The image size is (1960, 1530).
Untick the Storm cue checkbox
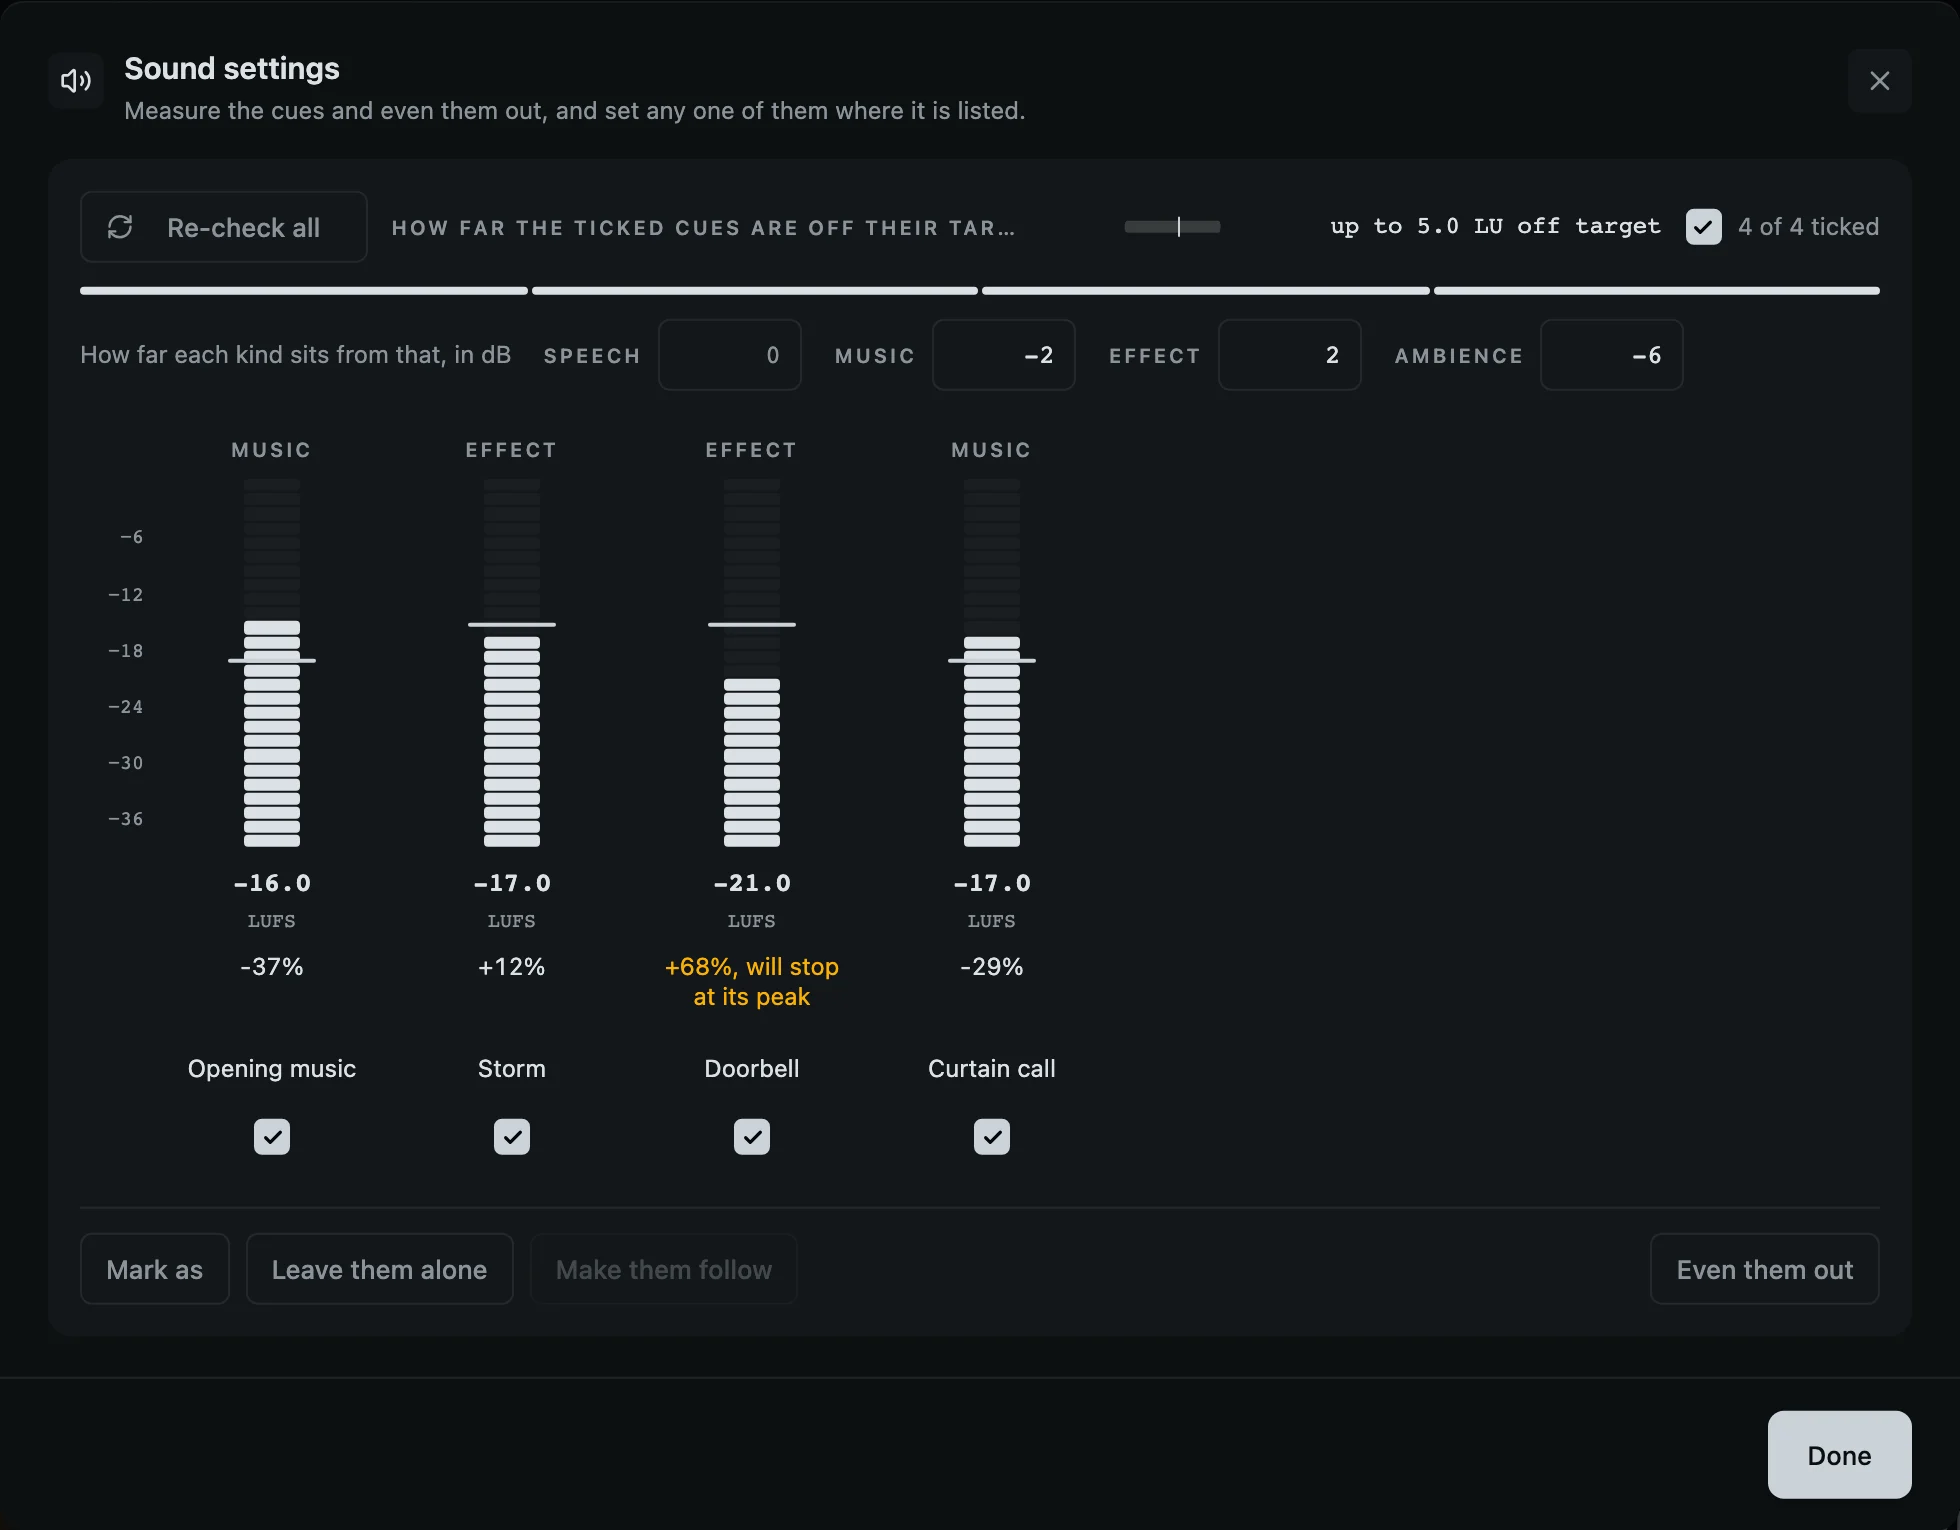[x=512, y=1137]
